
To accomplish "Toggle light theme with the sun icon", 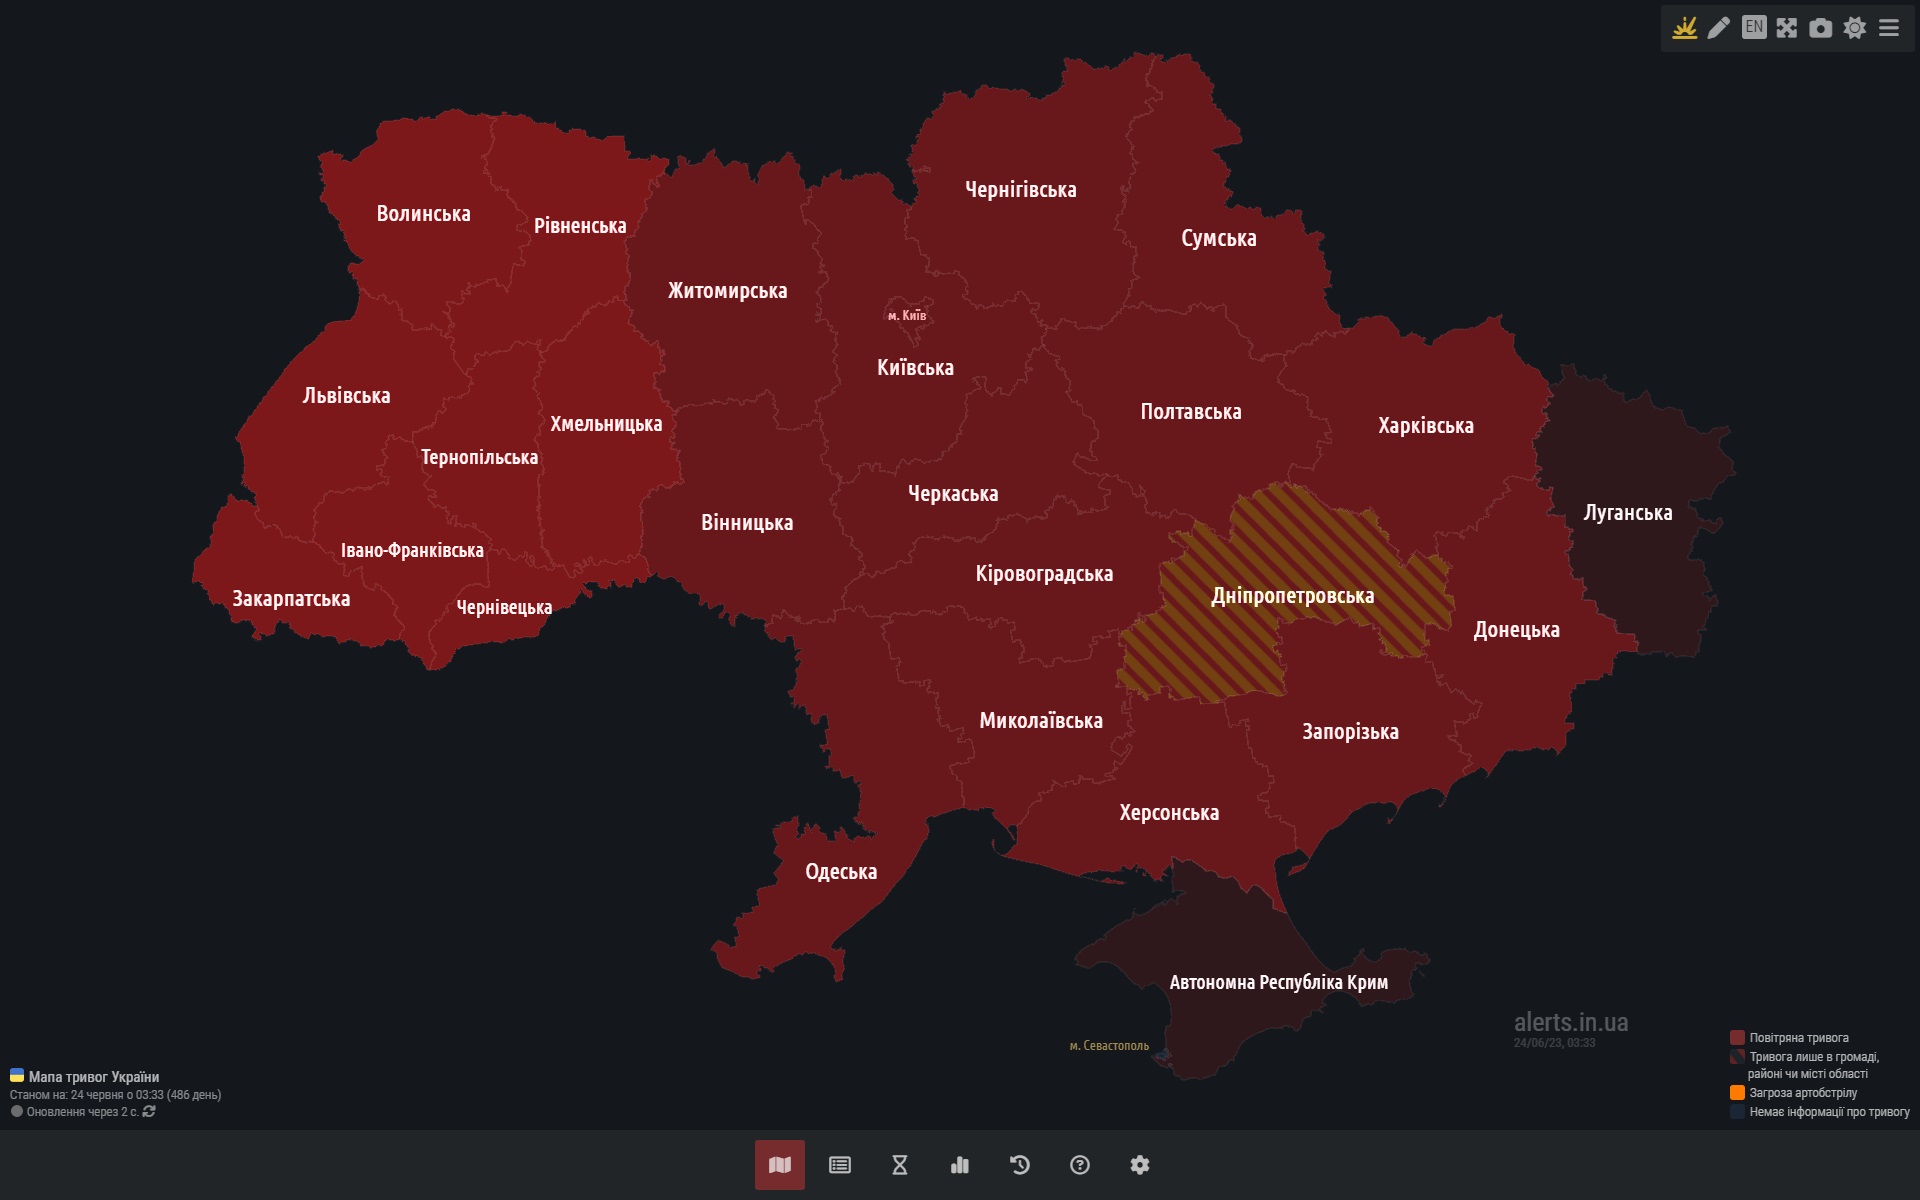I will (1855, 28).
